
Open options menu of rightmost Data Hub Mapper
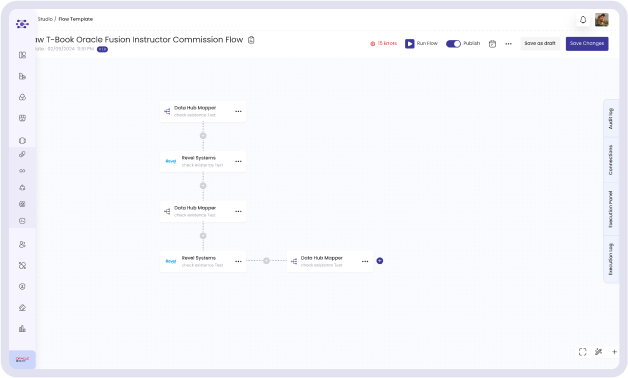(365, 261)
